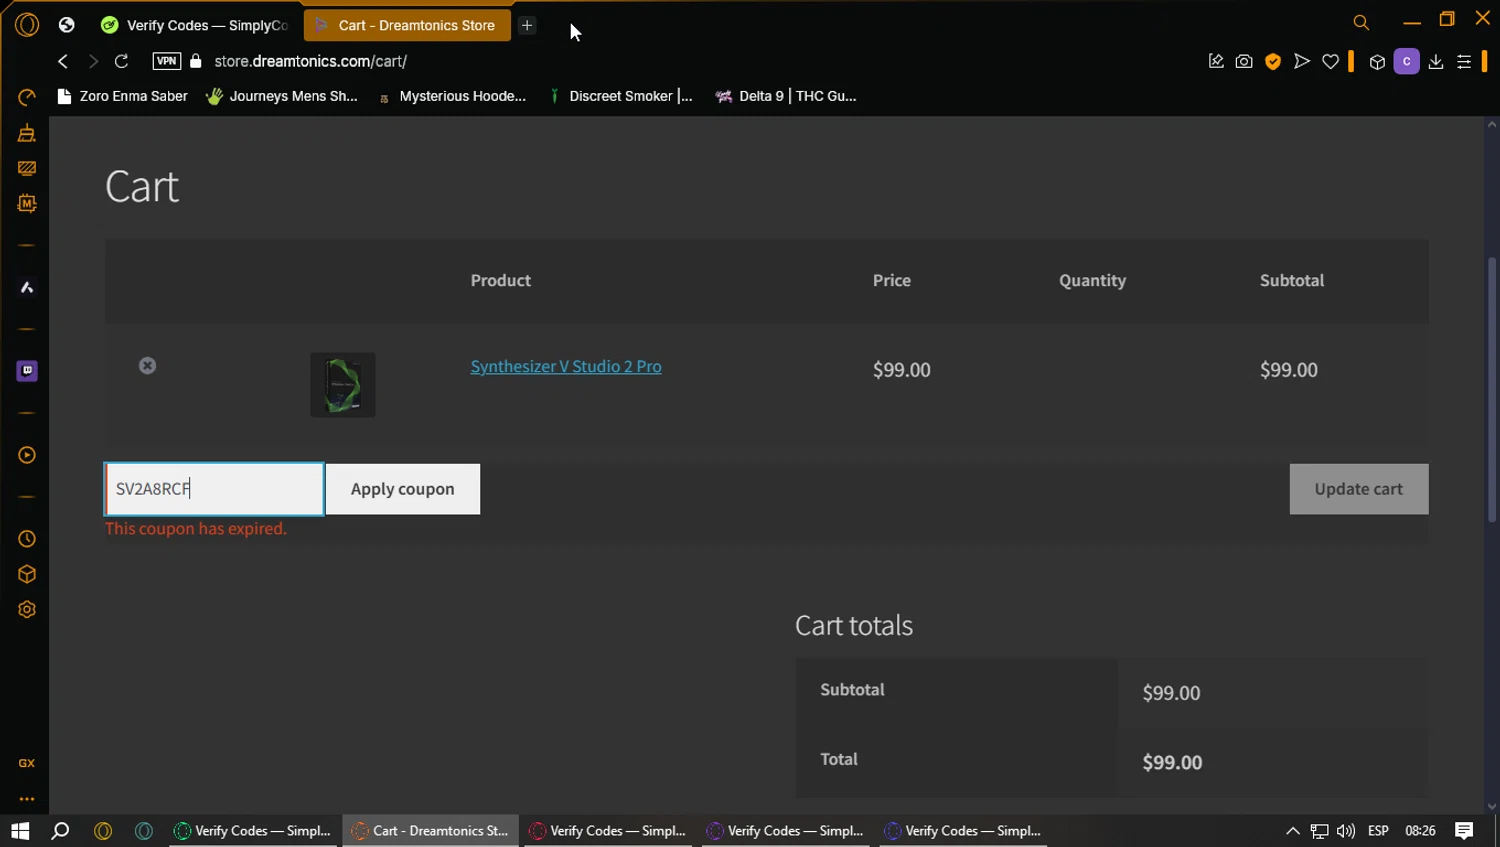Open the green Opera GX taskbar icon
The height and width of the screenshot is (847, 1500).
point(144,831)
